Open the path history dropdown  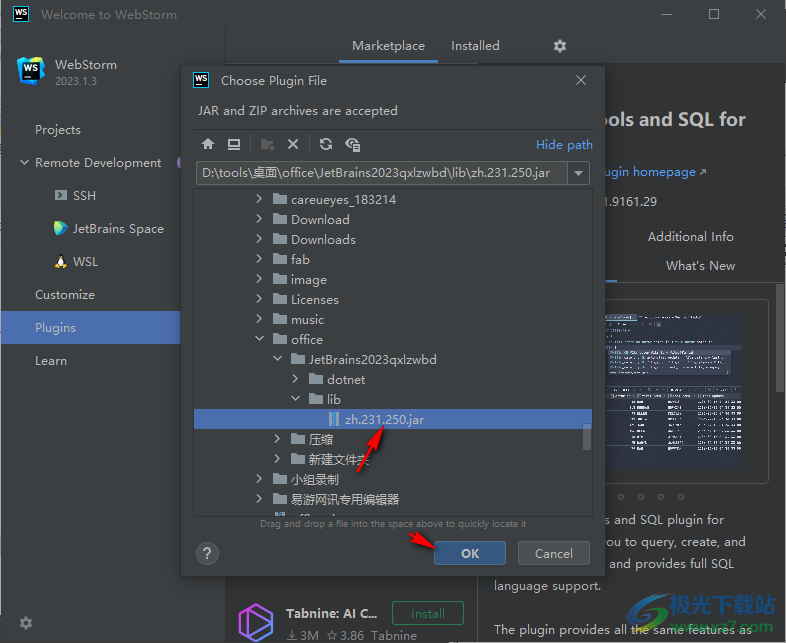578,173
